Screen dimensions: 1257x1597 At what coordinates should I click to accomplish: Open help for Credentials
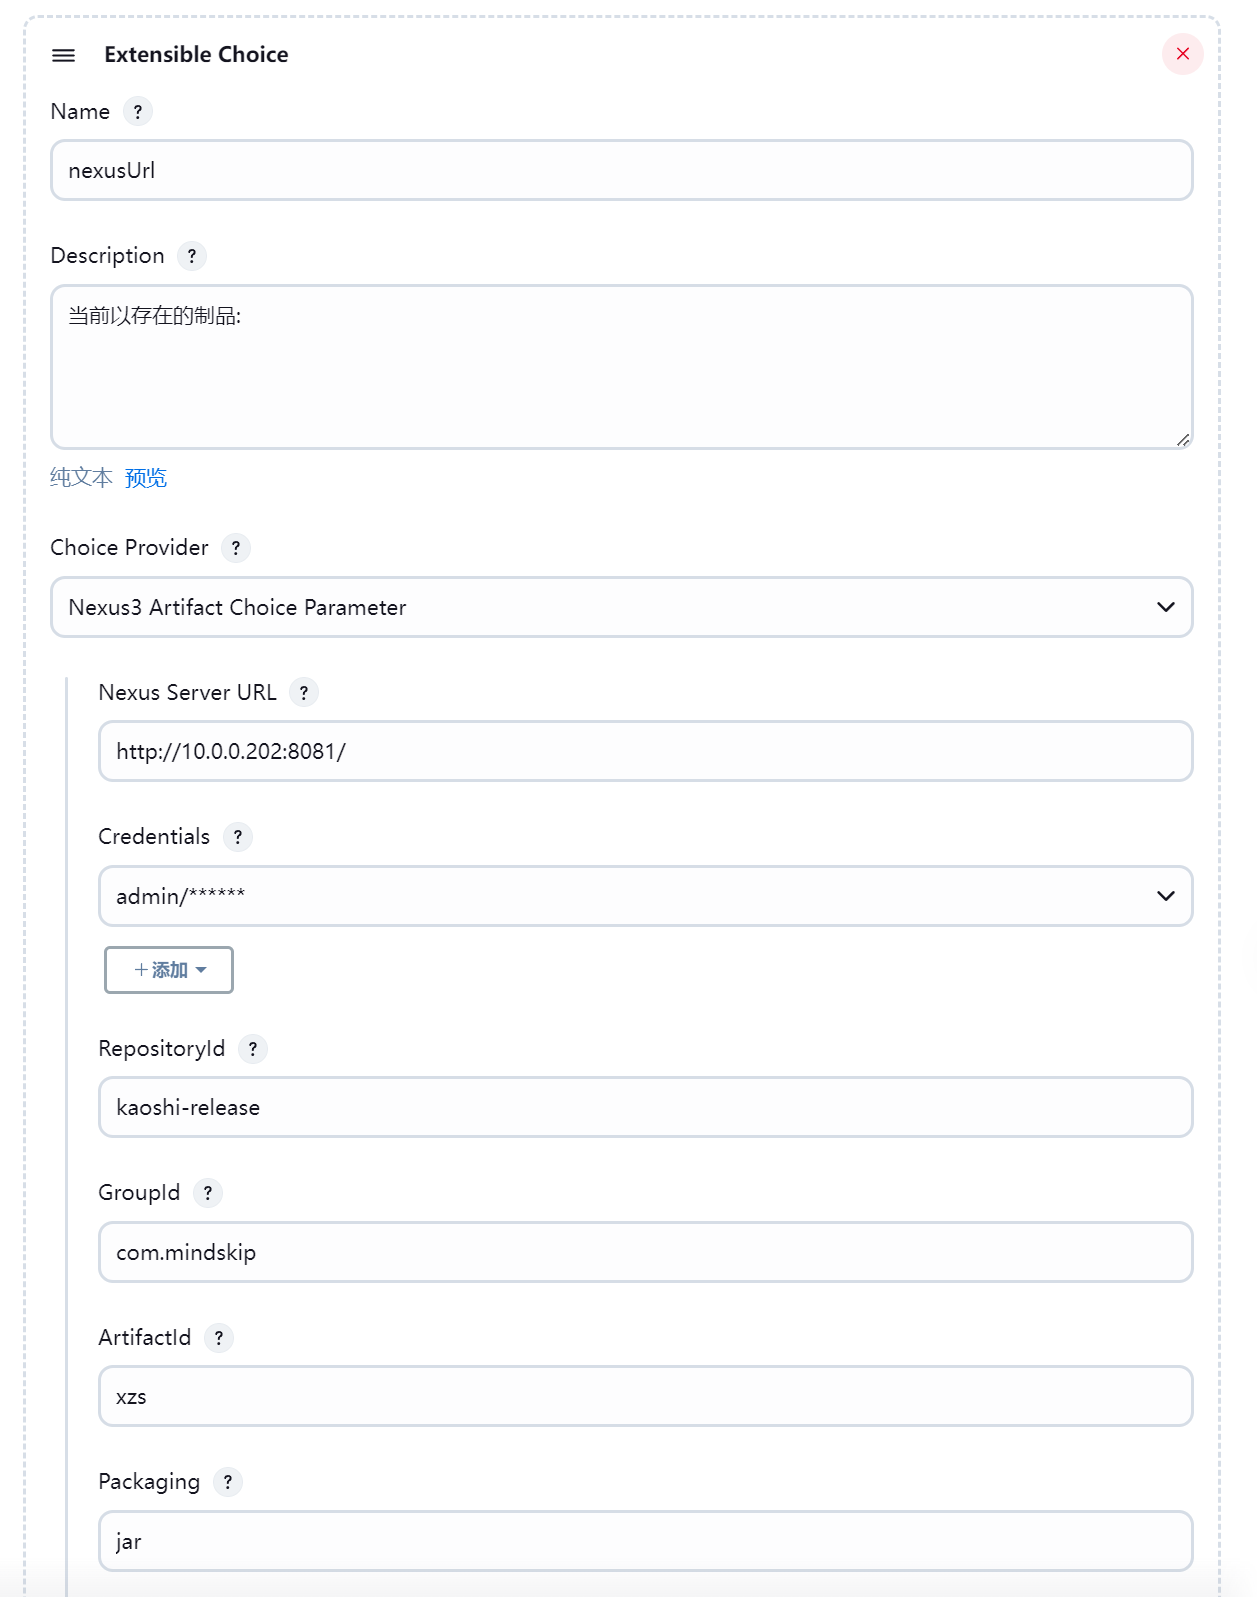238,837
